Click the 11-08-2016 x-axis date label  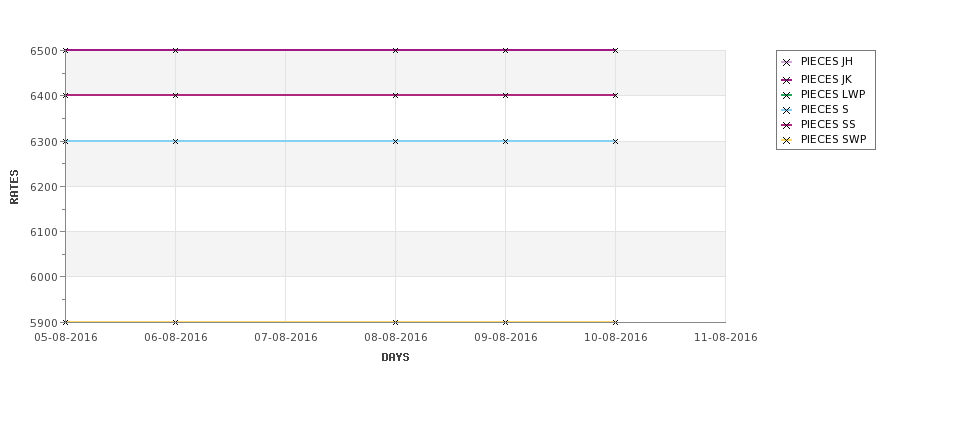coord(726,337)
